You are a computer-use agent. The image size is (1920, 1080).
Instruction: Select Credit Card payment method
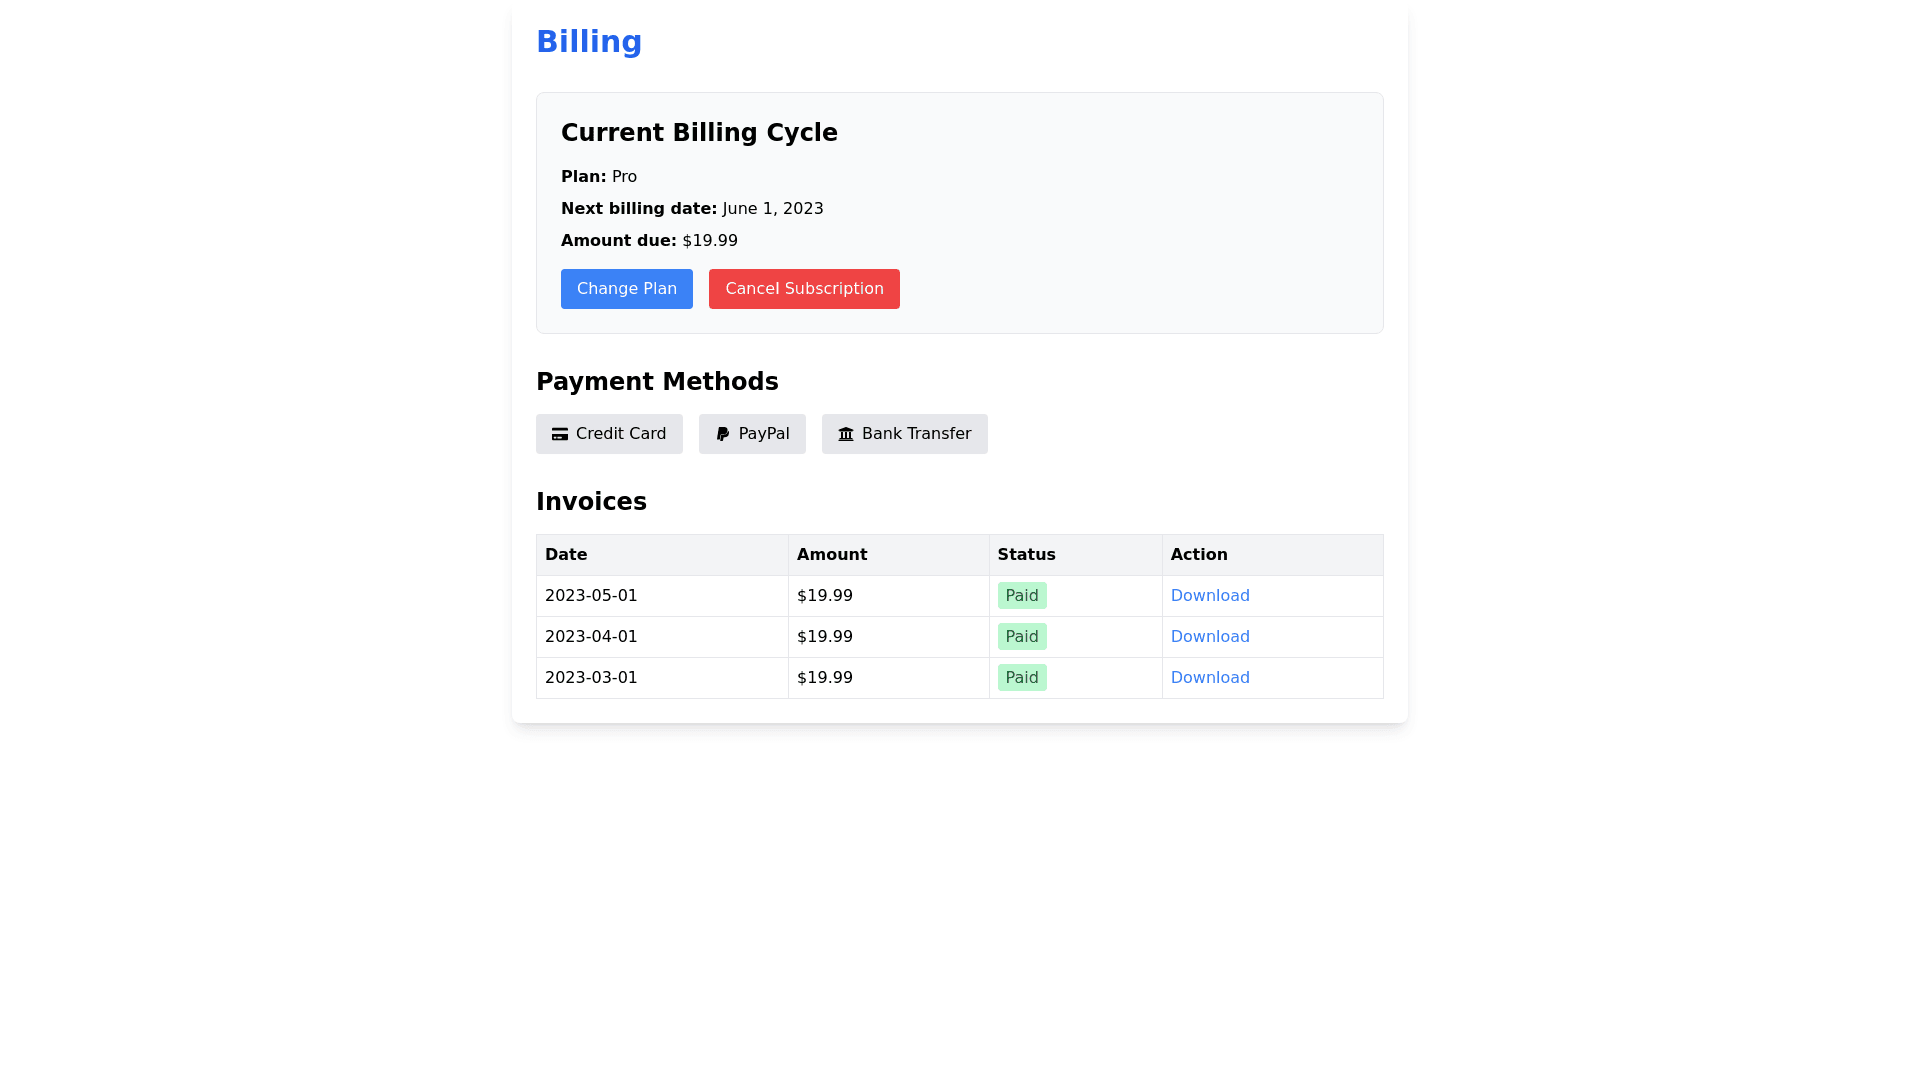click(609, 434)
